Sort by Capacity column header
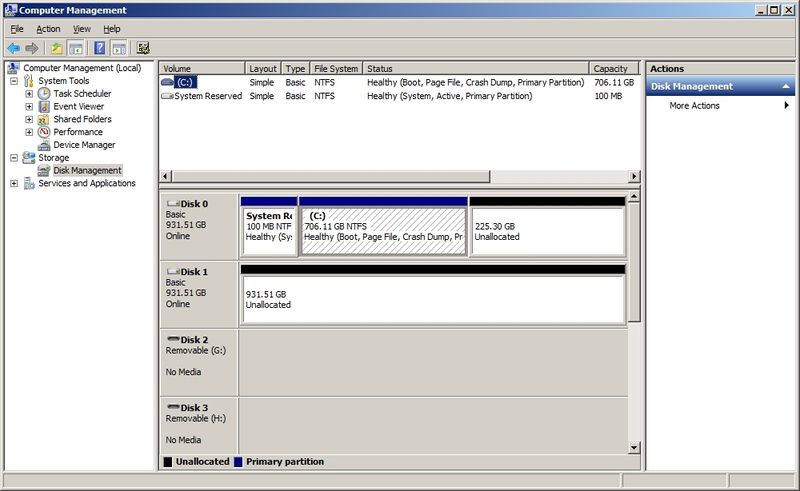 tap(614, 68)
